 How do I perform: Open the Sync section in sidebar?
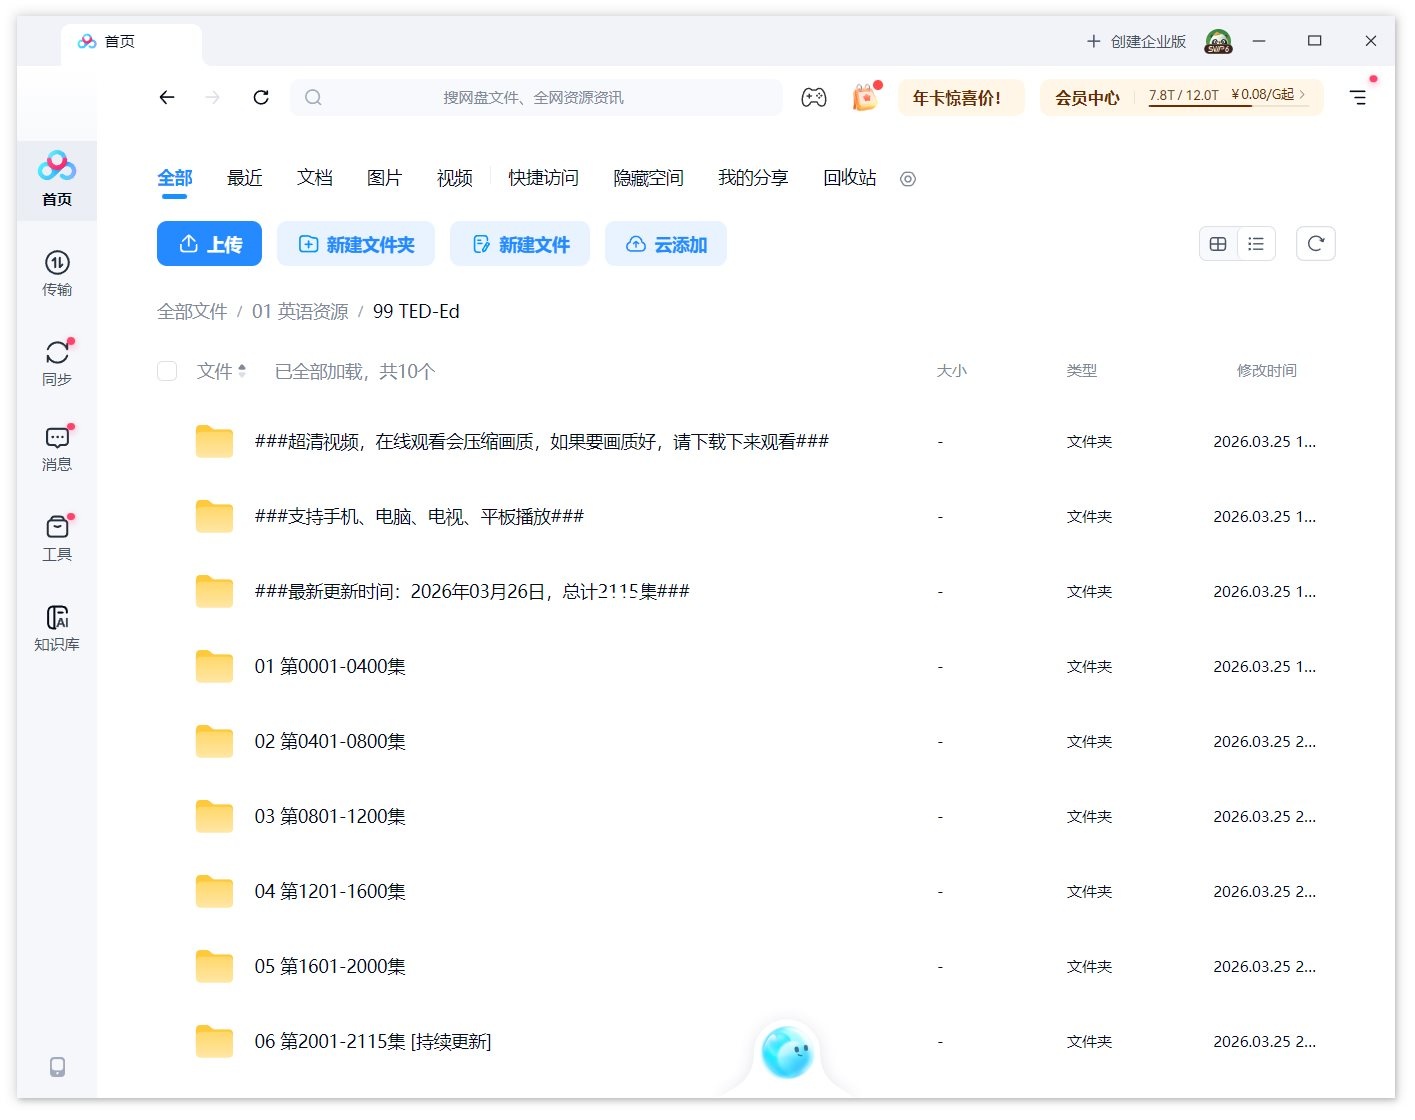click(57, 362)
